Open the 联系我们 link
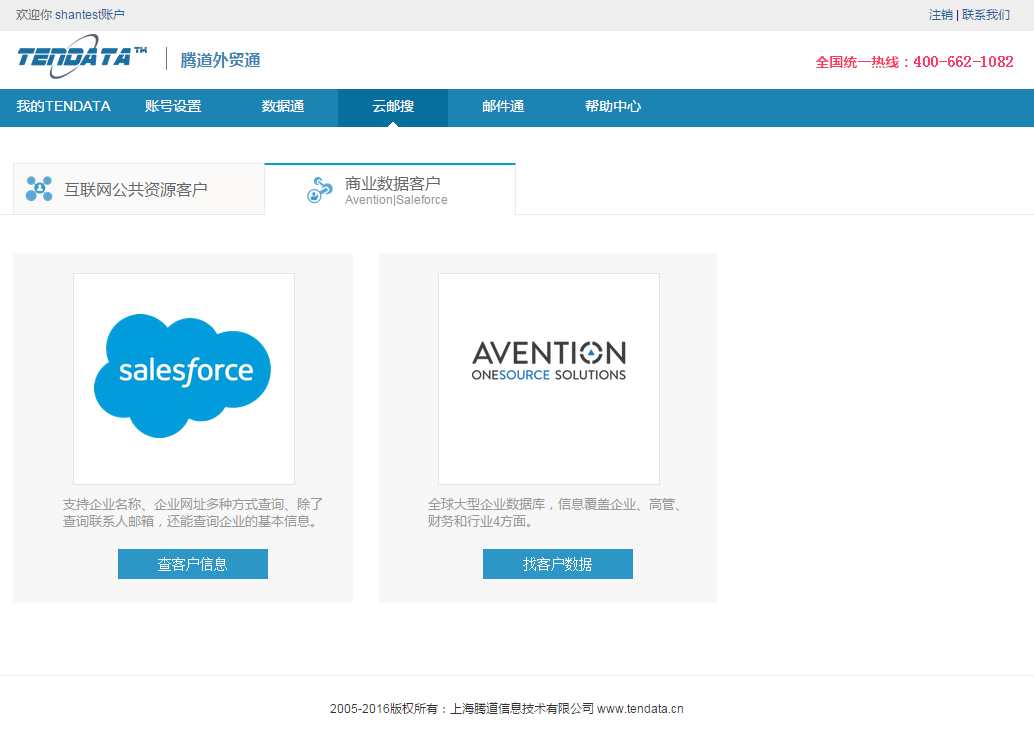This screenshot has width=1034, height=742. (x=986, y=15)
